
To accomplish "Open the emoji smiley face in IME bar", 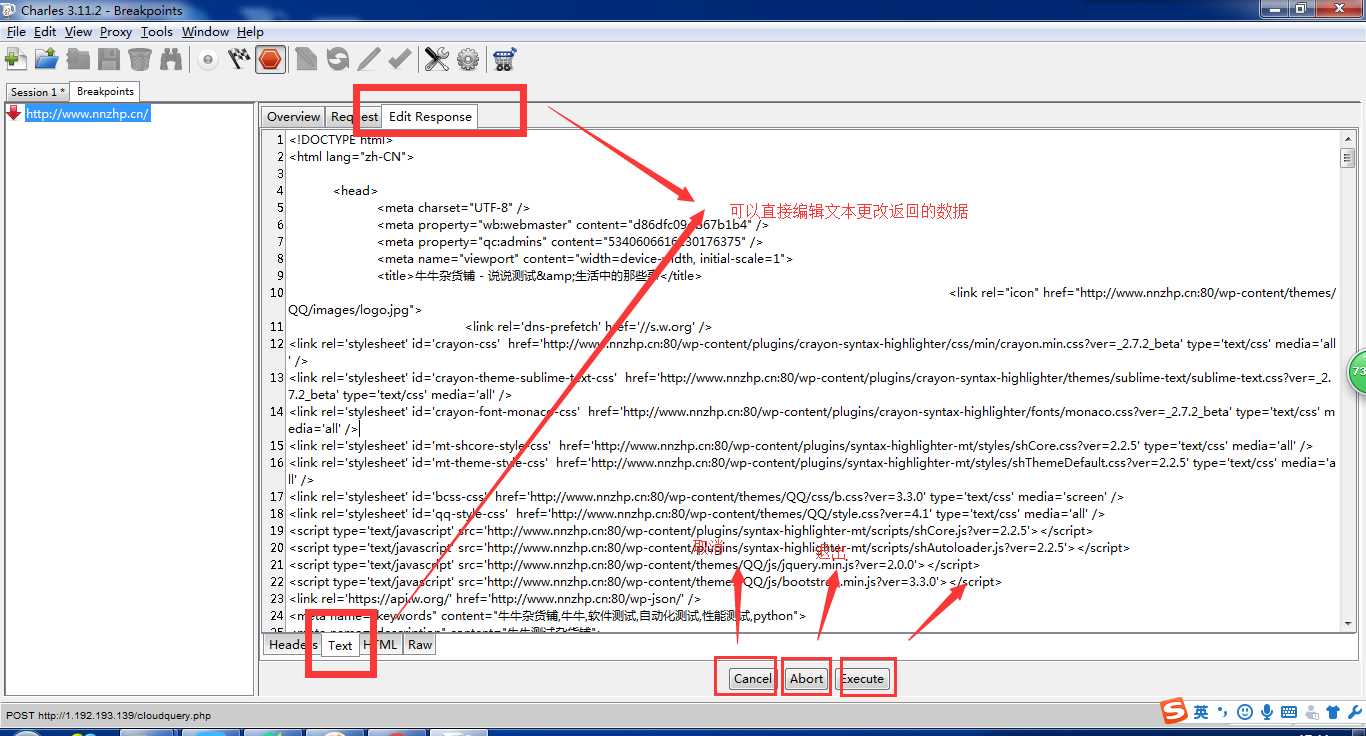I will coord(1245,712).
